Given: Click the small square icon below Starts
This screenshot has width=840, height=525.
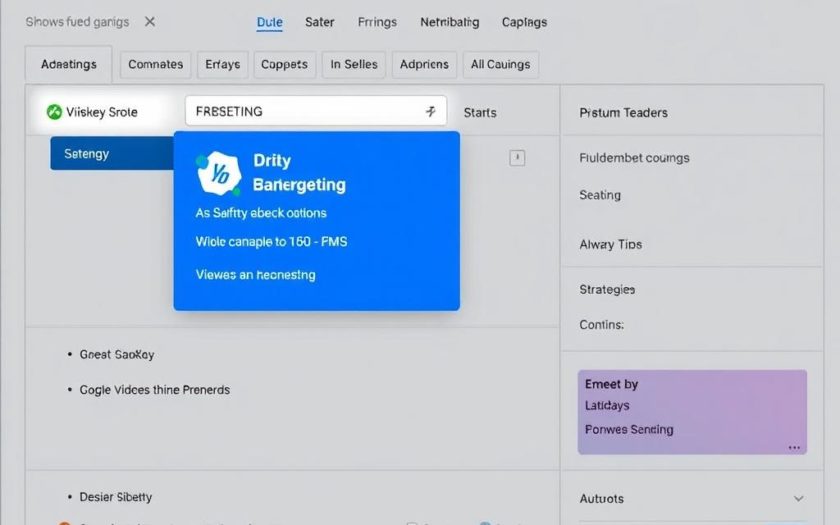Looking at the screenshot, I should (517, 157).
